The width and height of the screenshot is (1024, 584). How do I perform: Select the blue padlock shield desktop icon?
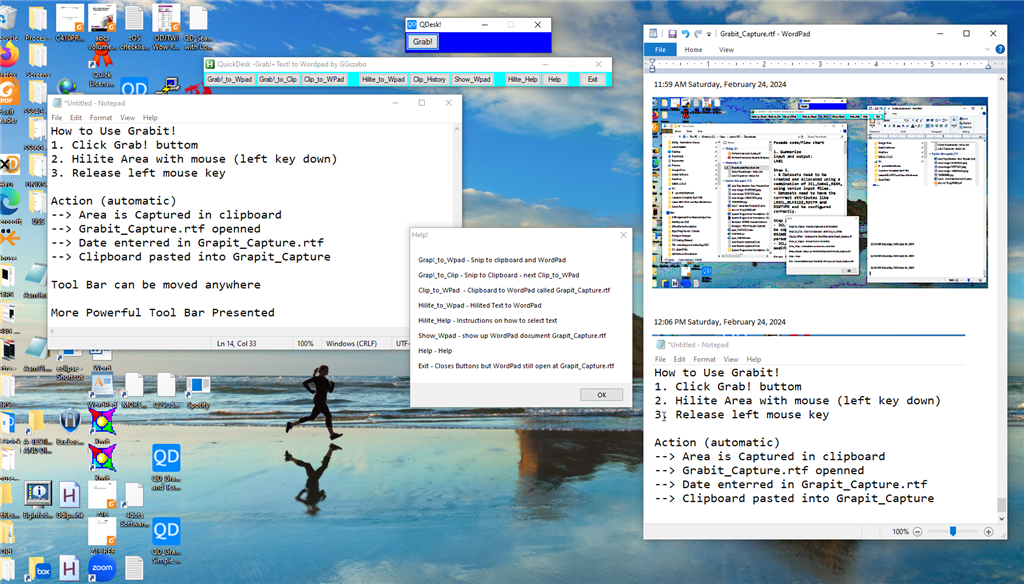pos(70,426)
